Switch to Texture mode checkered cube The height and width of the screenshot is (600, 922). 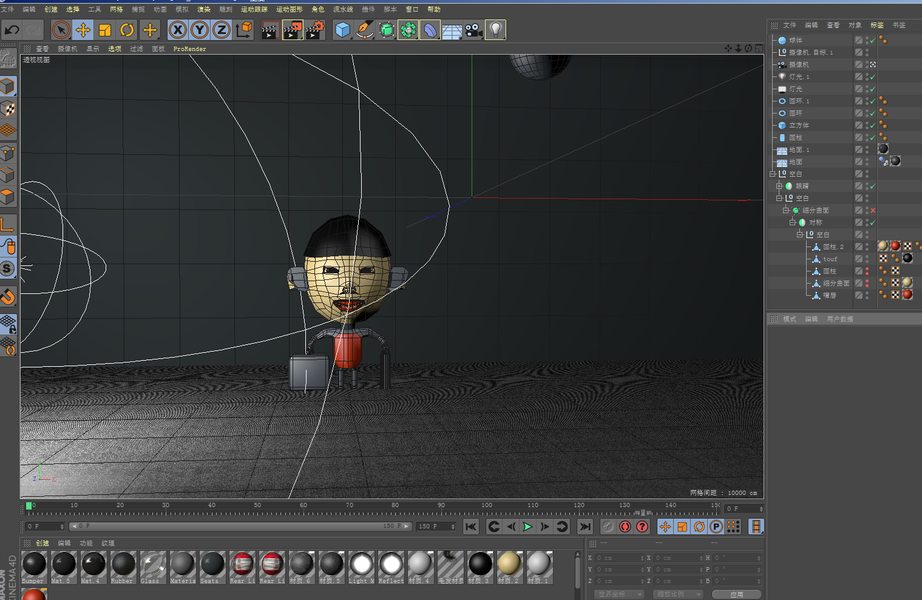point(8,108)
